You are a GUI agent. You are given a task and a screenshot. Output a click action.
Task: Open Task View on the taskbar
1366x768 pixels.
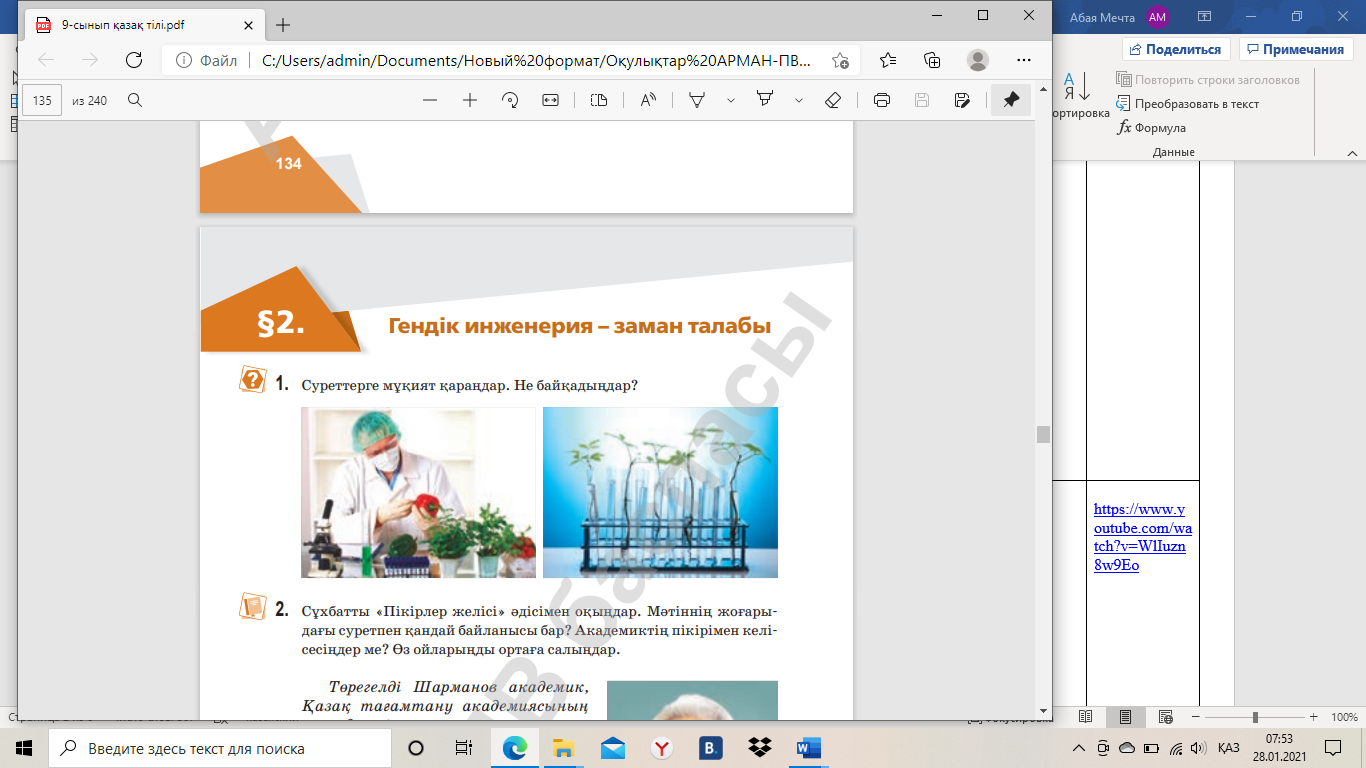coord(463,748)
